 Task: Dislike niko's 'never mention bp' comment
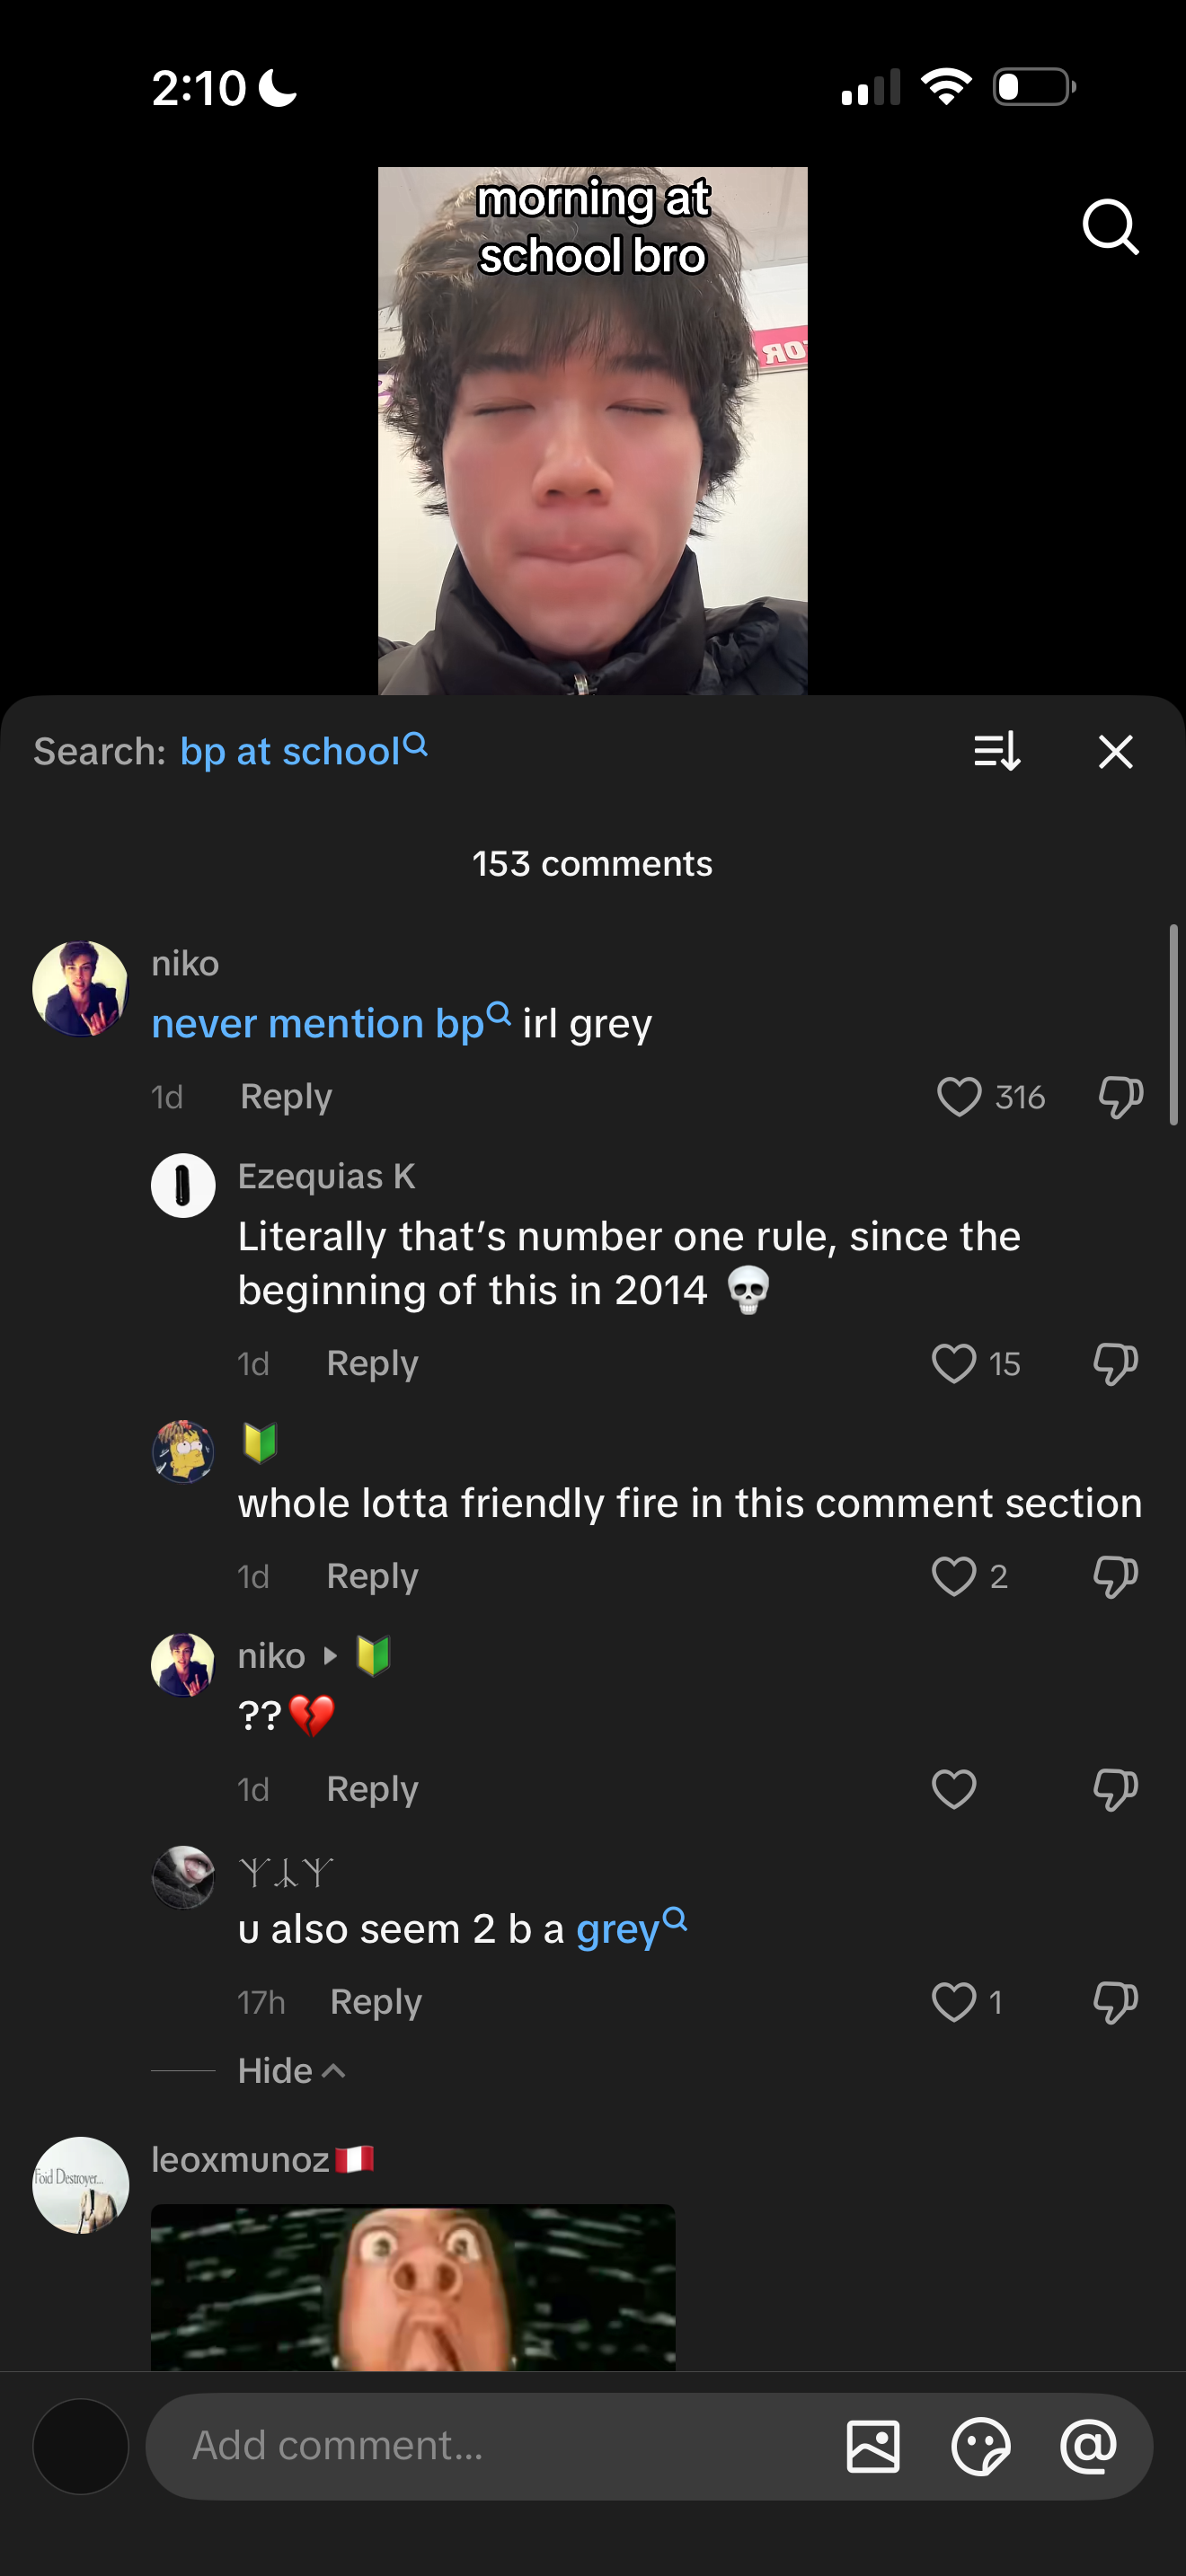(1120, 1097)
